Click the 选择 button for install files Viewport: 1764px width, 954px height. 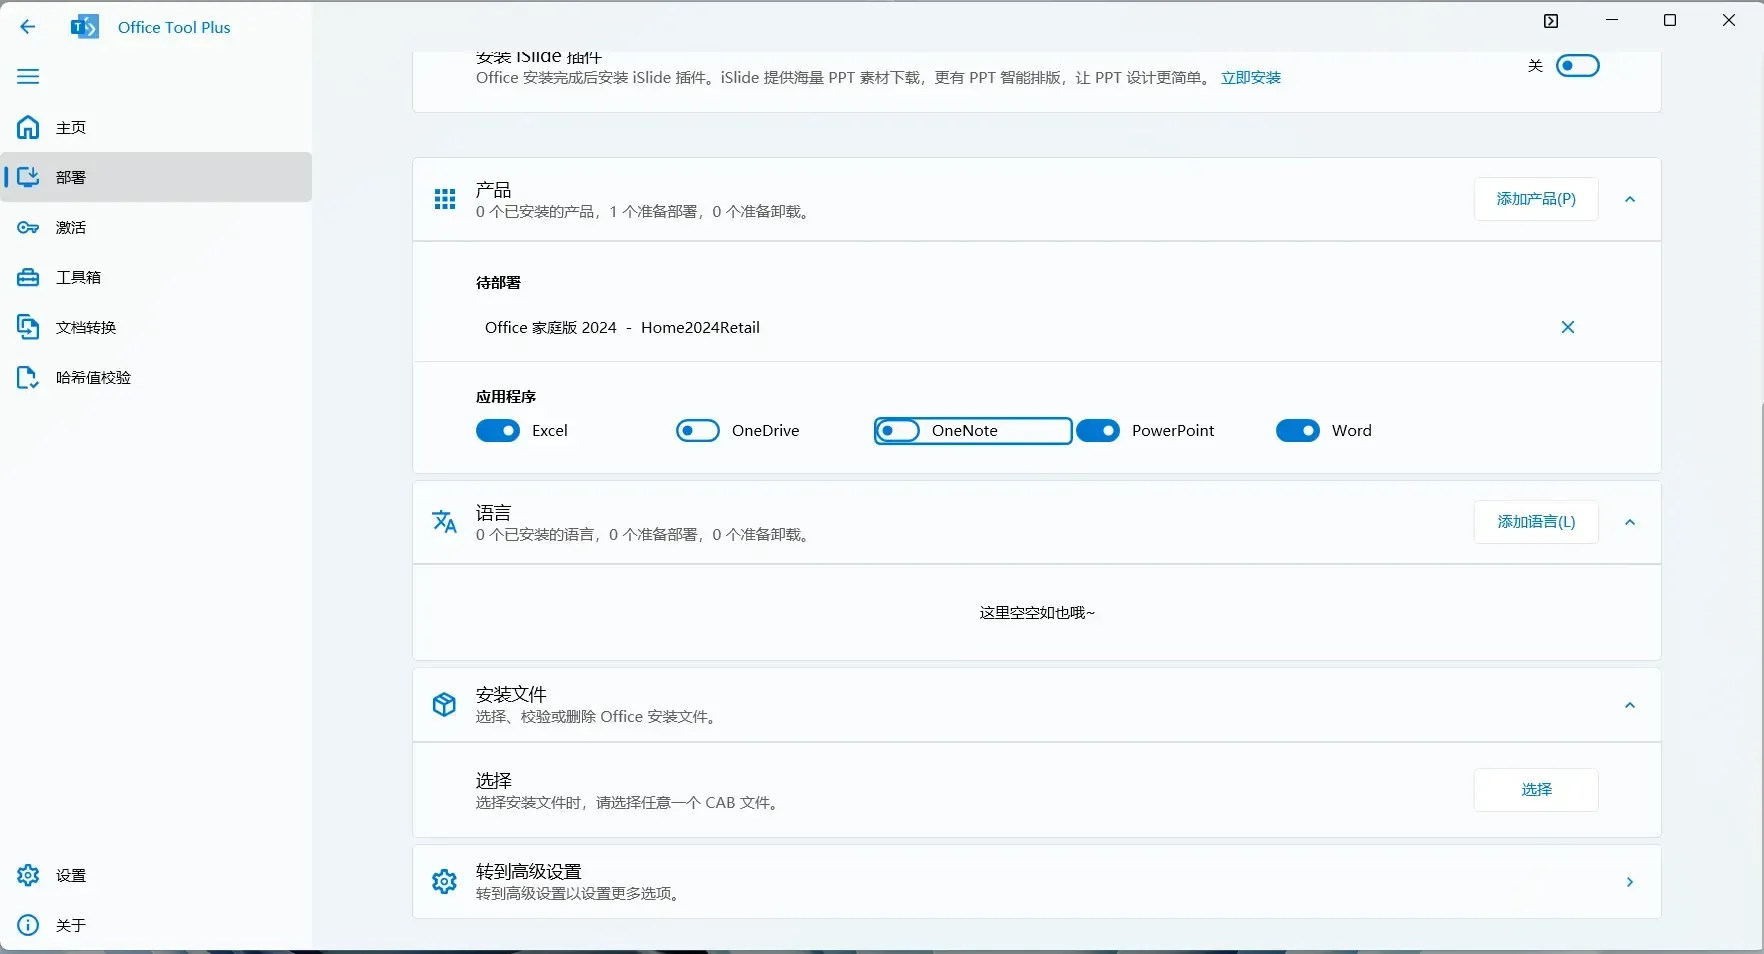click(x=1536, y=790)
